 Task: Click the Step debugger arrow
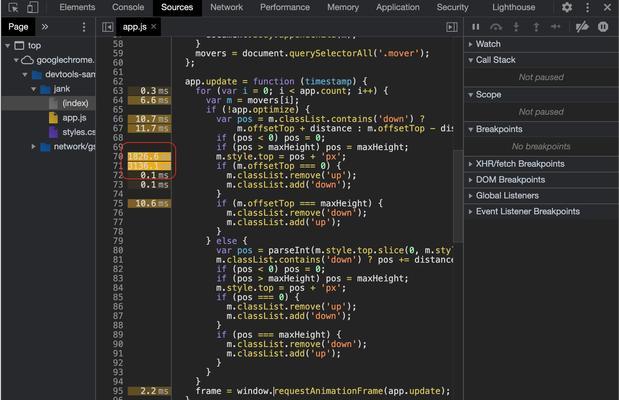point(555,26)
